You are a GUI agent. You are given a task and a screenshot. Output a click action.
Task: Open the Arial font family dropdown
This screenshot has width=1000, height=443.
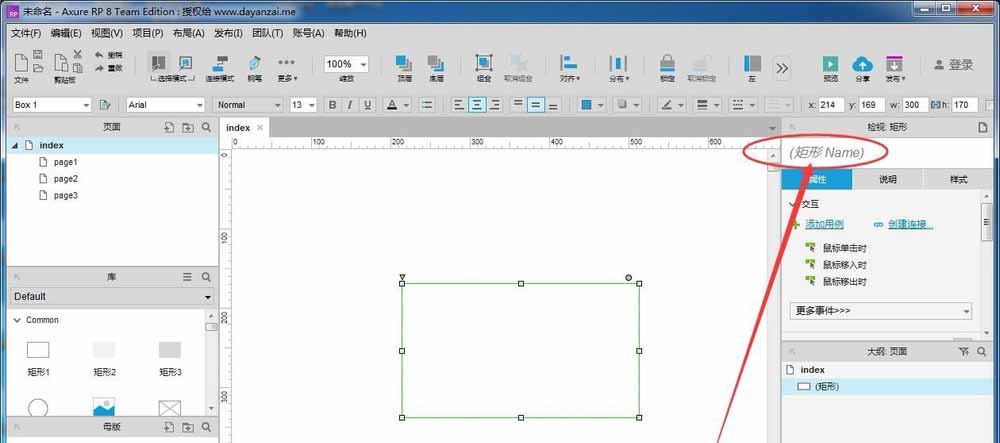[x=165, y=105]
